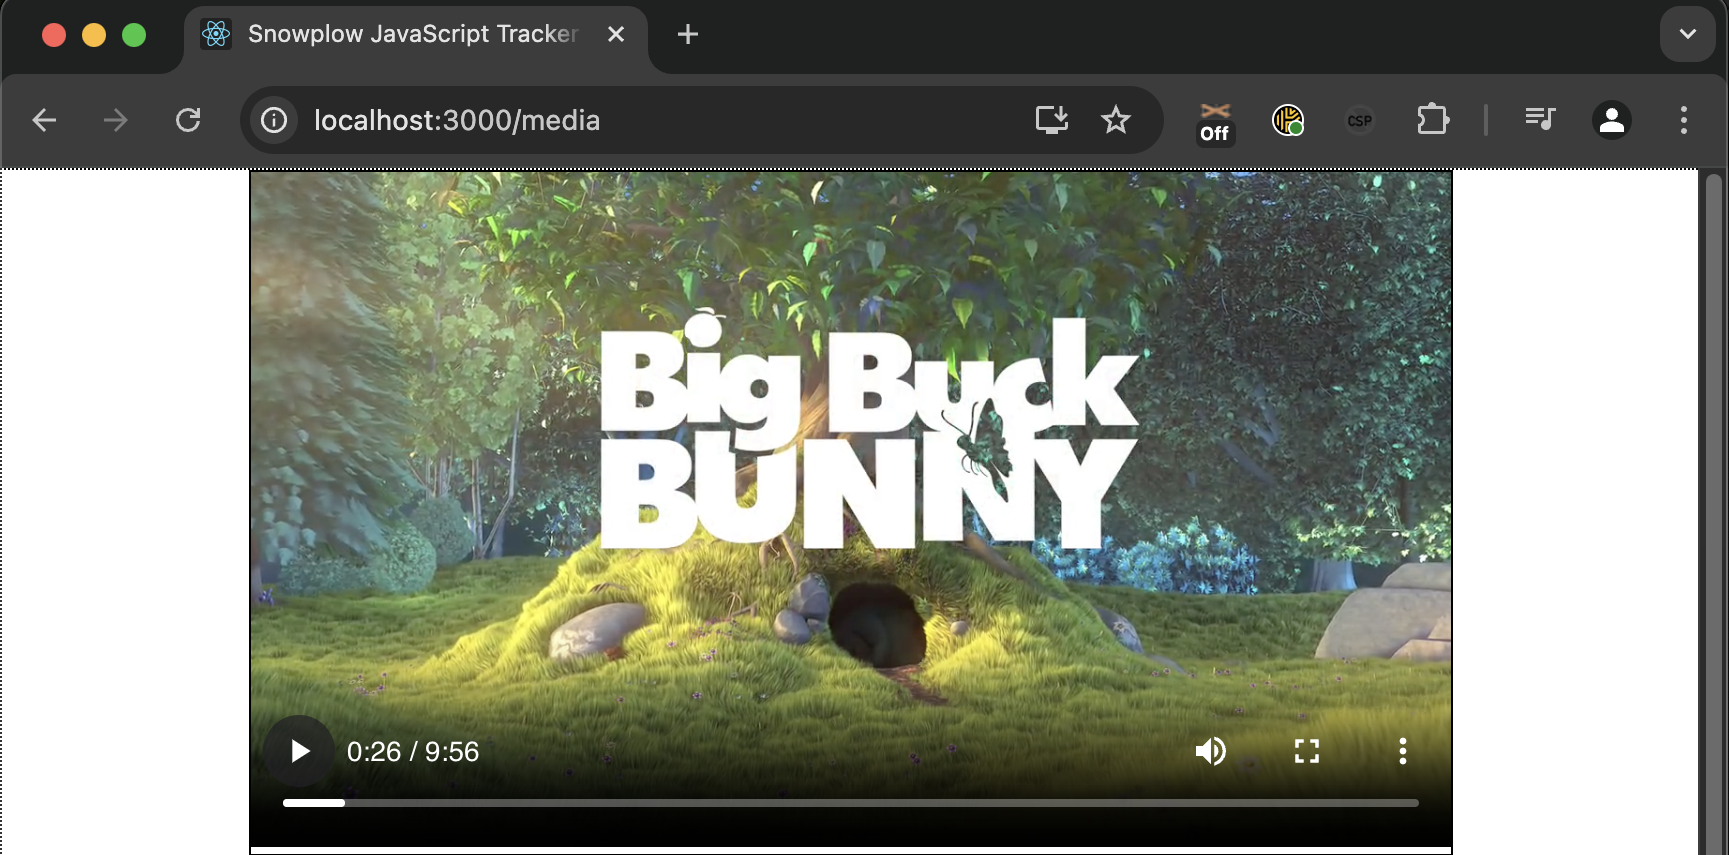This screenshot has width=1729, height=855.
Task: Play the Big Buck Bunny video
Action: pos(299,751)
